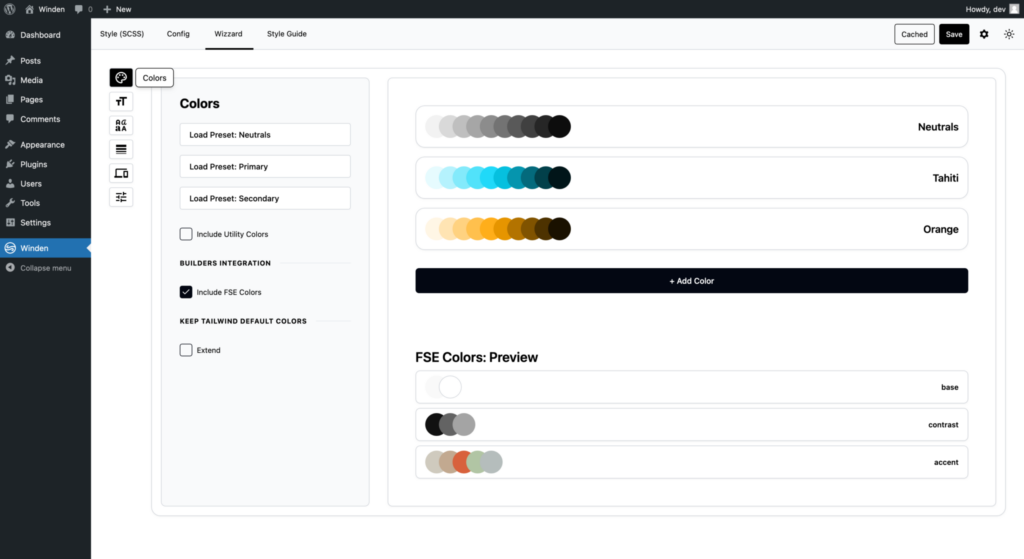Select the darkest swatch in Neutrals row

[x=560, y=127]
